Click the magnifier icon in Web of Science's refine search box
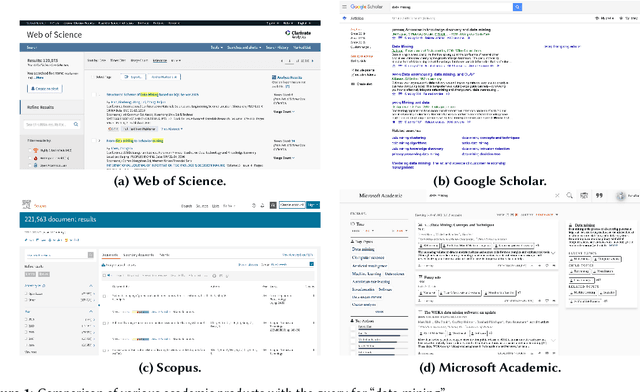Image resolution: width=640 pixels, height=392 pixels. [76, 124]
